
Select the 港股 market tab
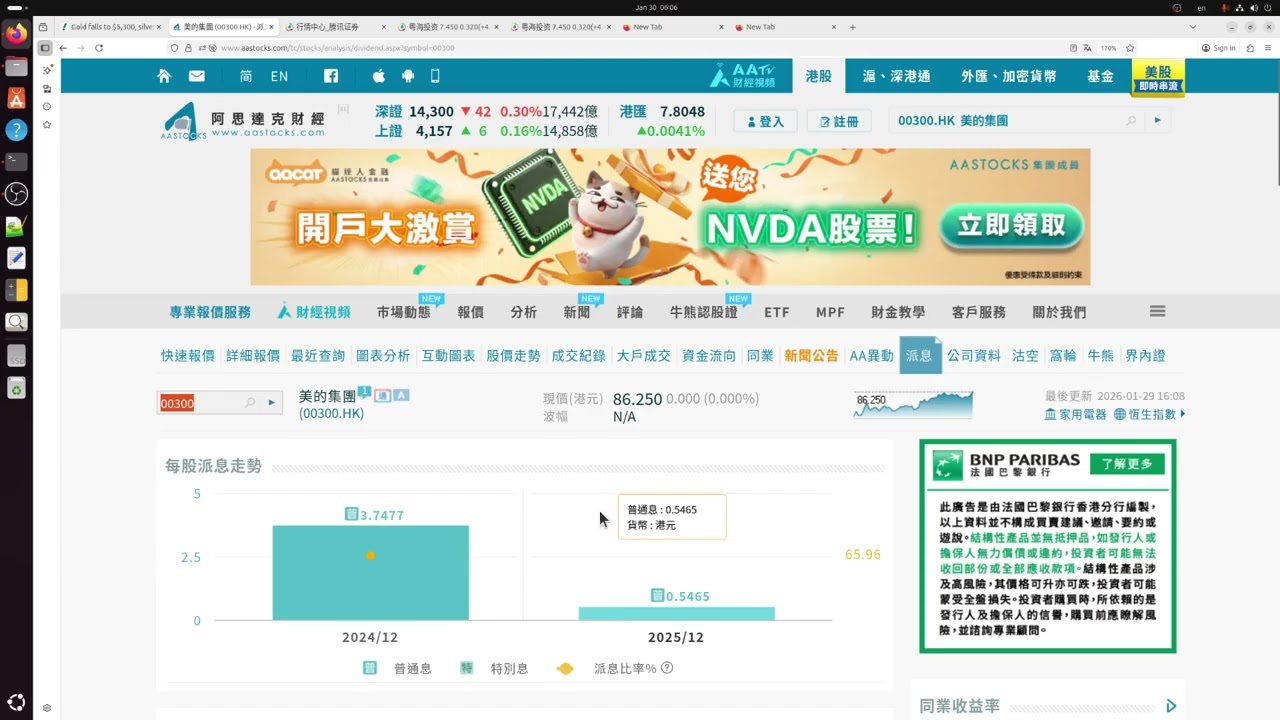click(x=819, y=76)
